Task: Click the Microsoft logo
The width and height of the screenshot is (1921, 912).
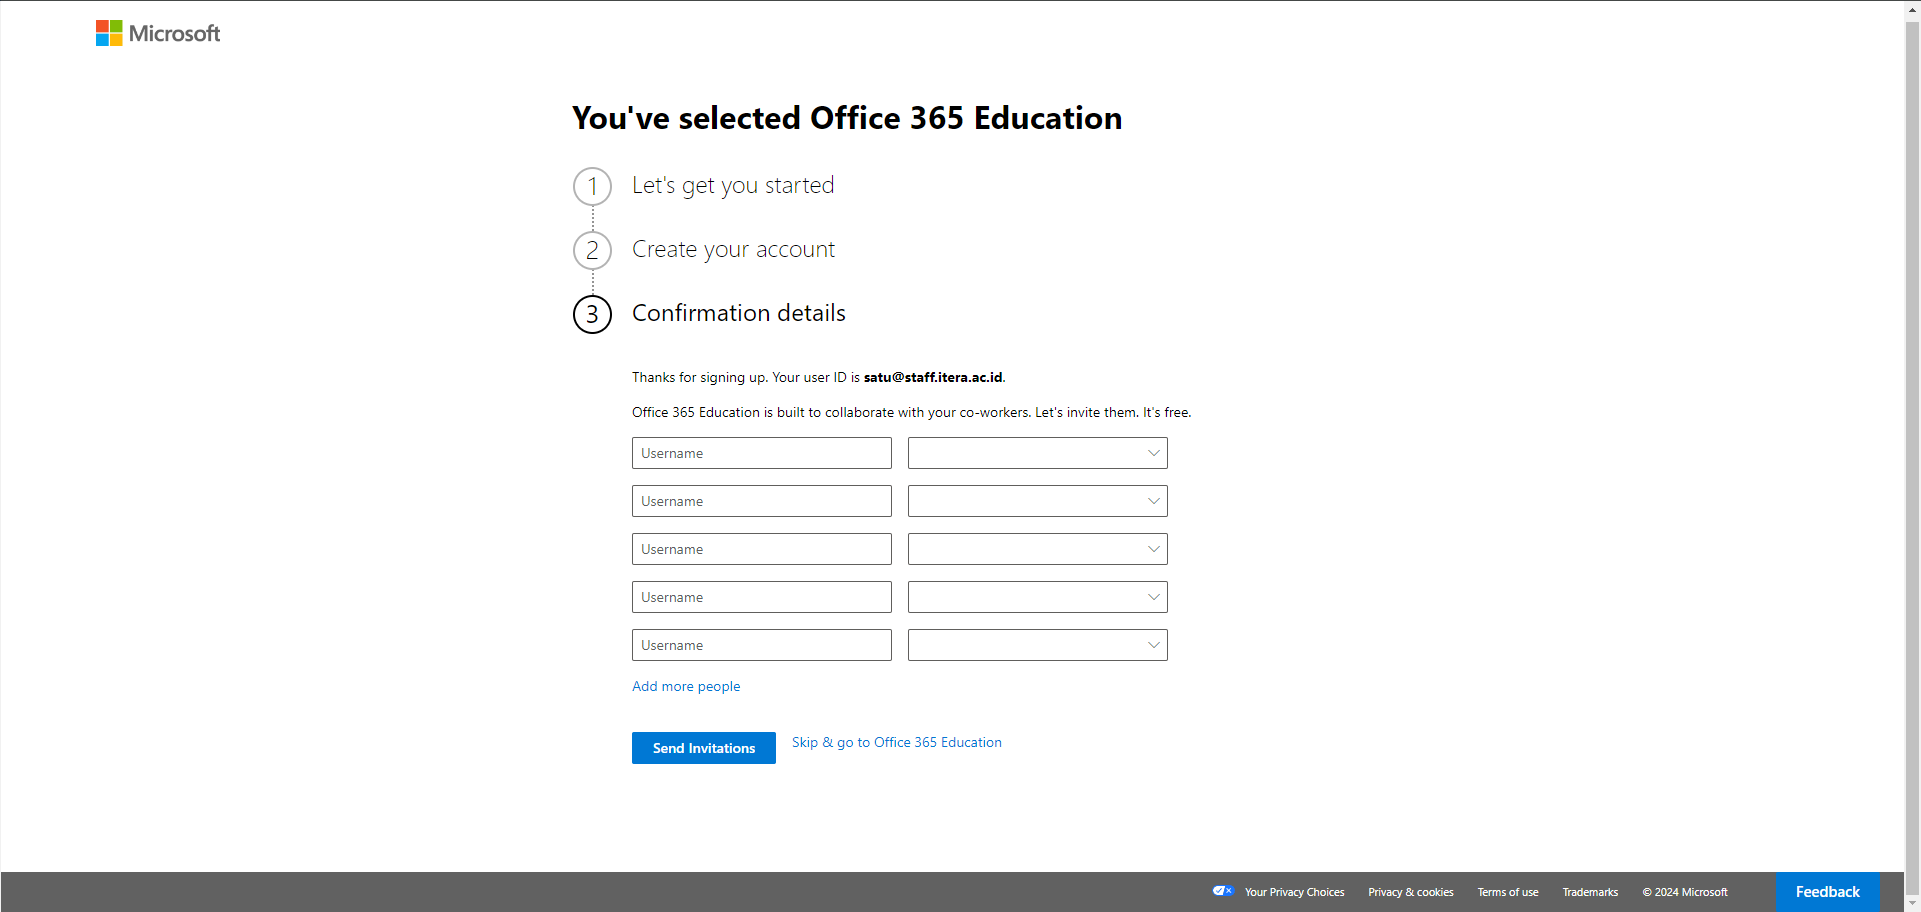Action: 158,33
